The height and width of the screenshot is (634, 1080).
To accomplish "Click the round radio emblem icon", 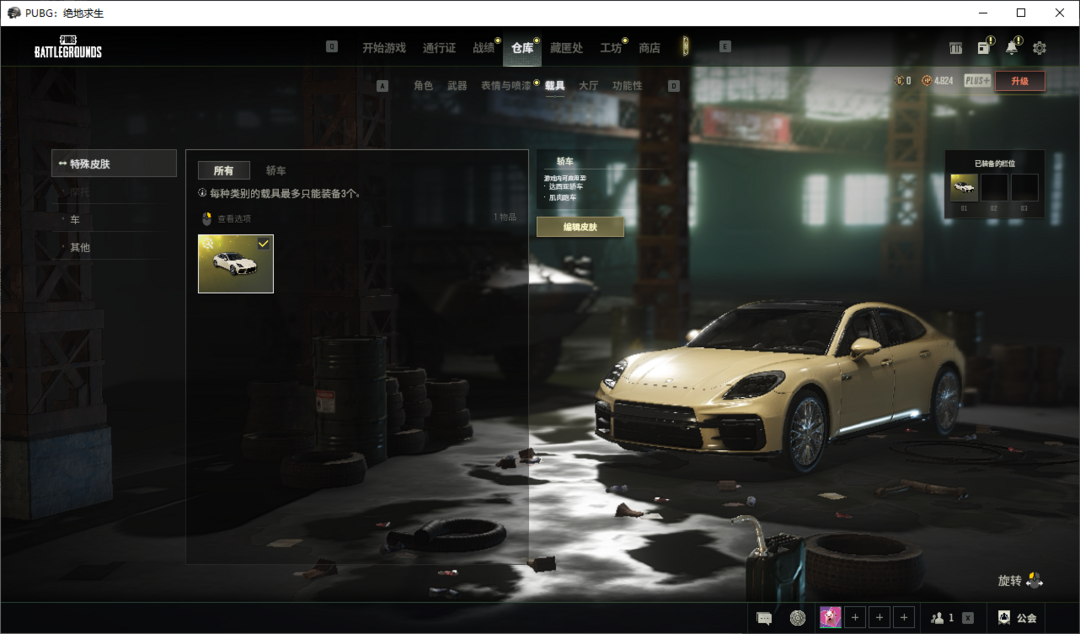I will click(x=797, y=618).
